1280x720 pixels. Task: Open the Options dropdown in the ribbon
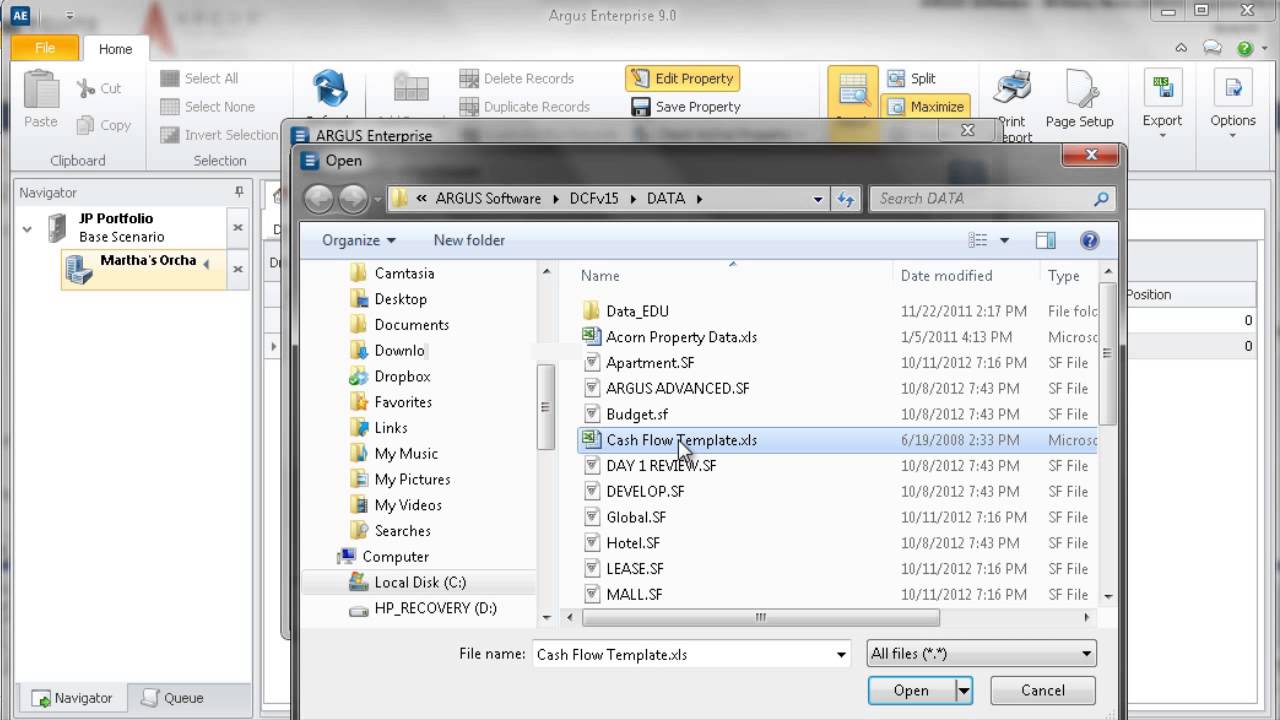tap(1232, 104)
